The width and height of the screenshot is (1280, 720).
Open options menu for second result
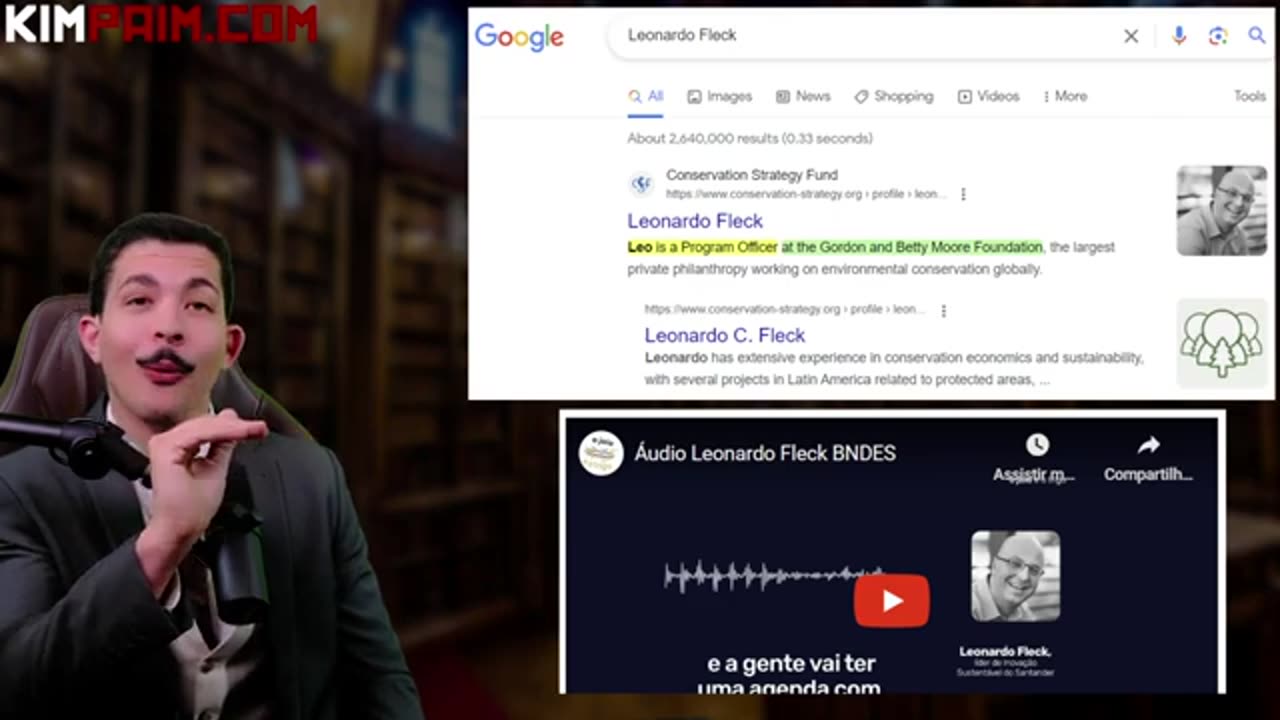(943, 310)
